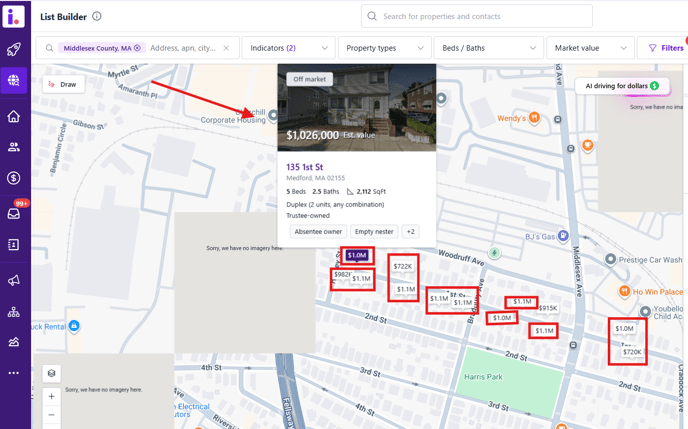
Task: Open the Market value dropdown
Action: 590,48
